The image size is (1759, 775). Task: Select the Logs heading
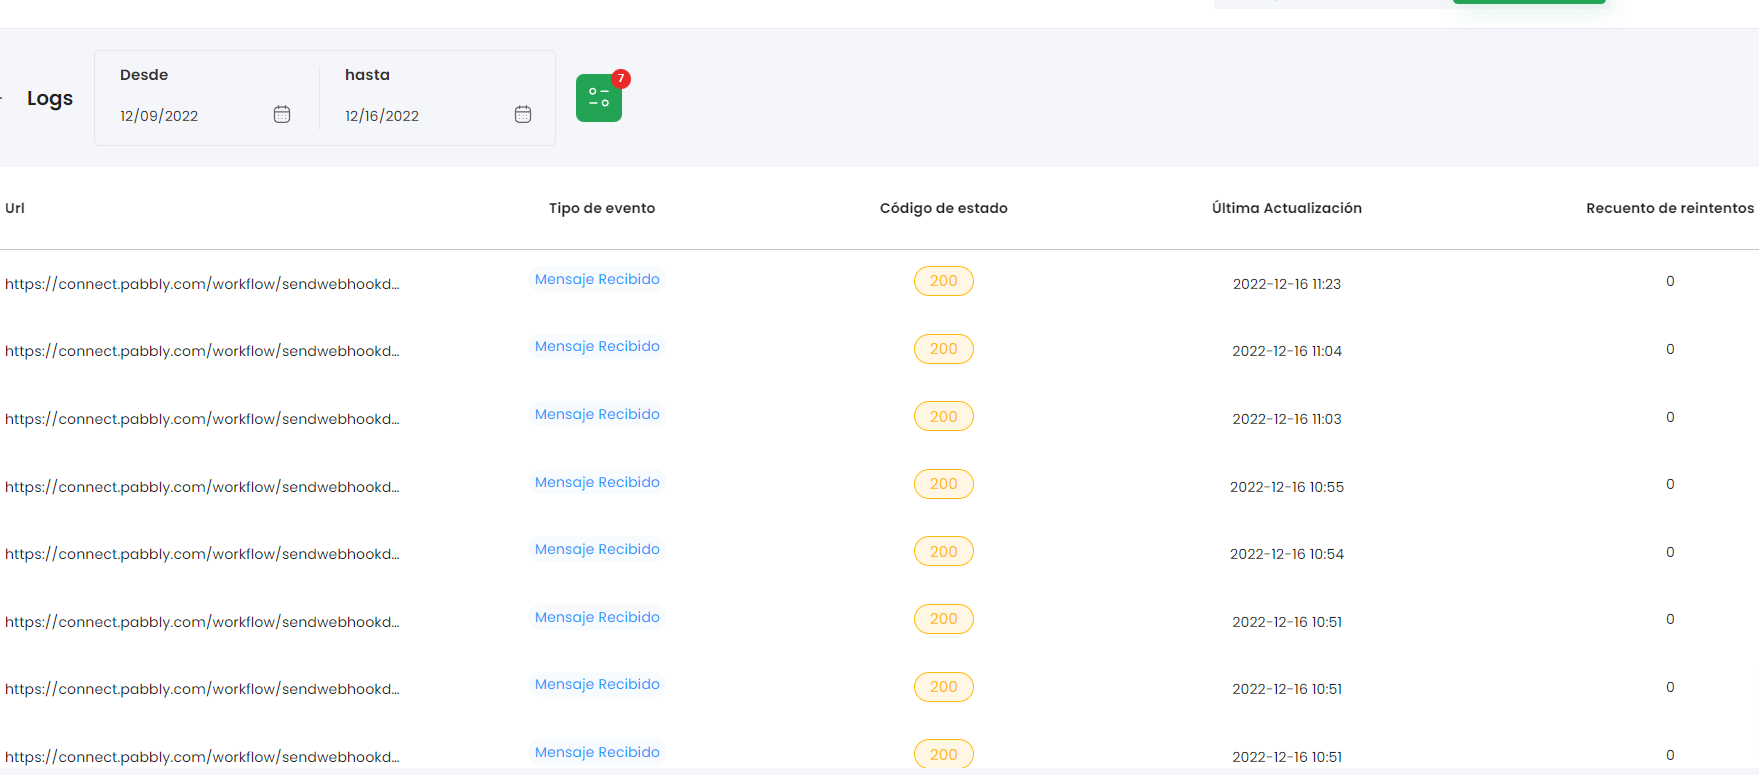click(50, 98)
